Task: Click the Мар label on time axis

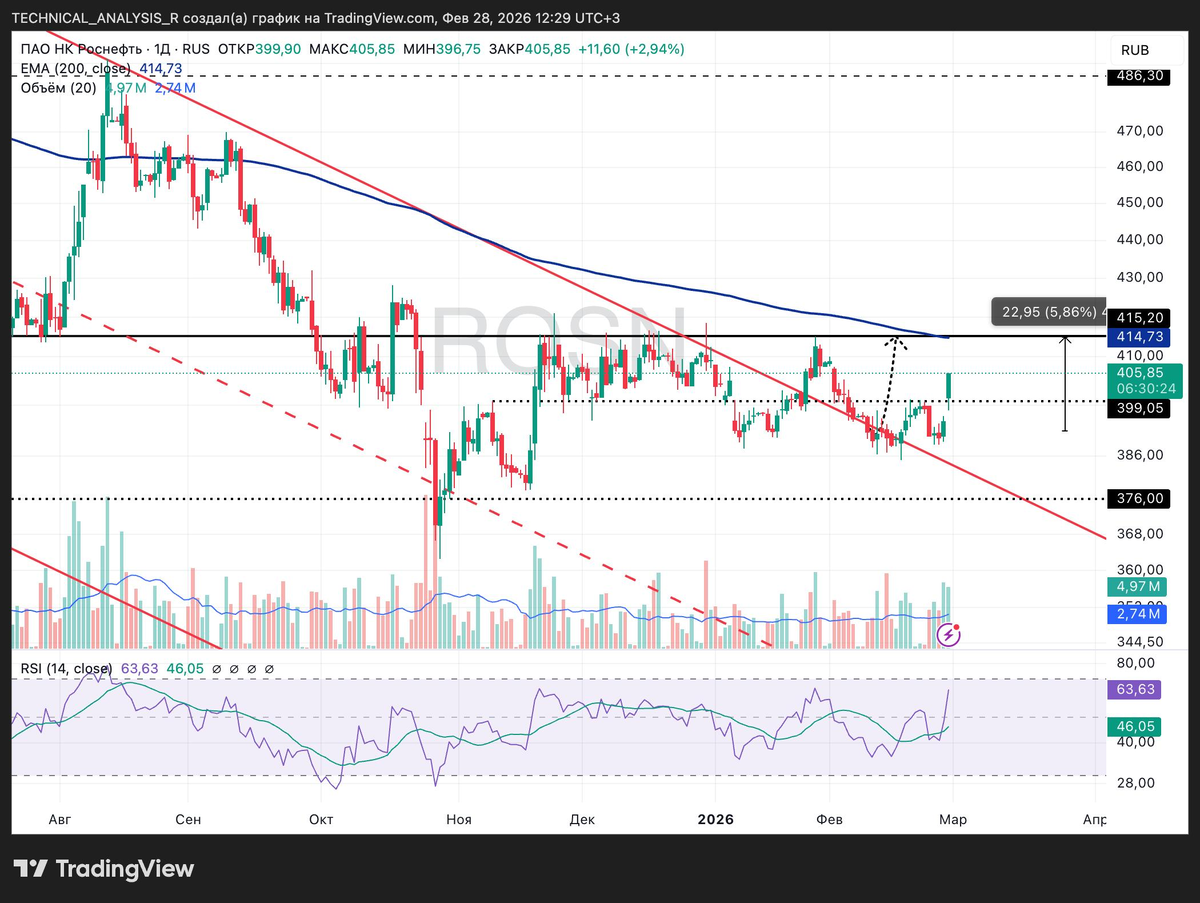Action: coord(953,819)
